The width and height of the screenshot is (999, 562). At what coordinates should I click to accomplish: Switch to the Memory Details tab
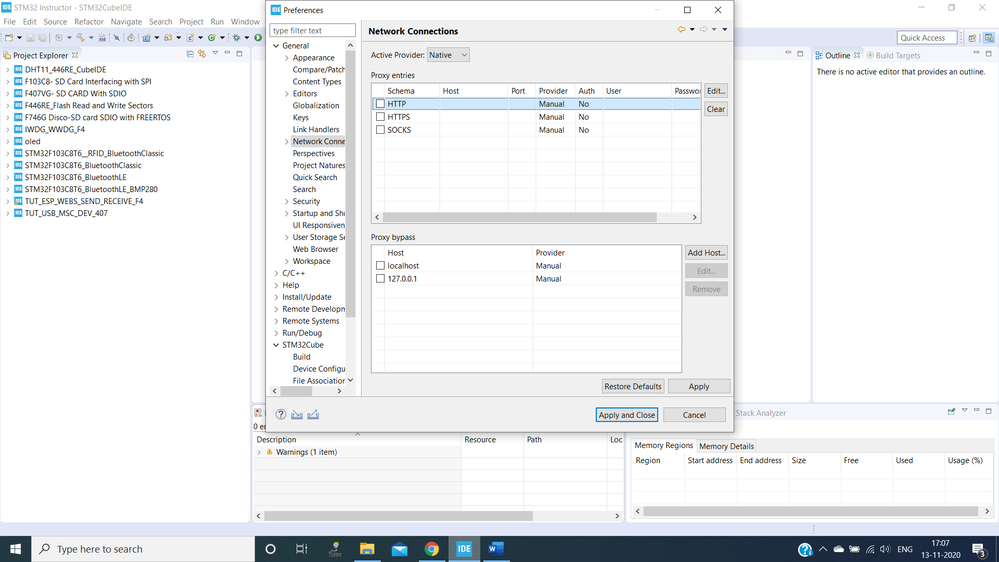[x=726, y=446]
